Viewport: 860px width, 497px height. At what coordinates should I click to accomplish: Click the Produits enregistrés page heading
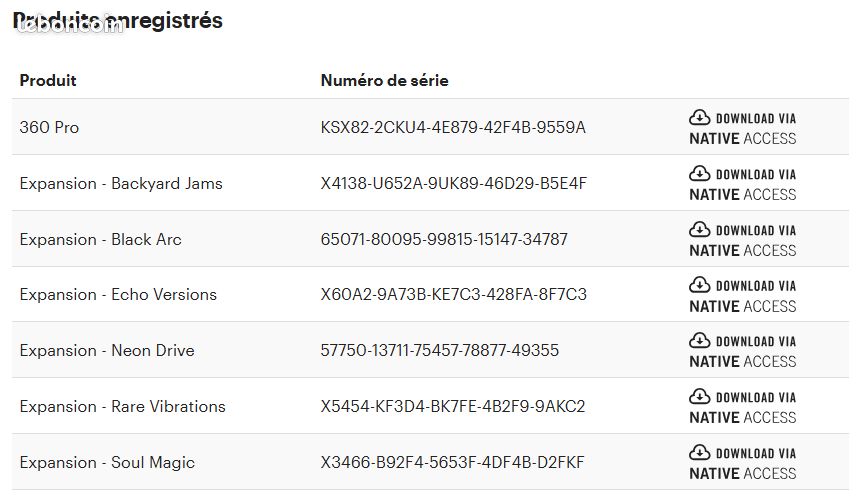(x=117, y=21)
